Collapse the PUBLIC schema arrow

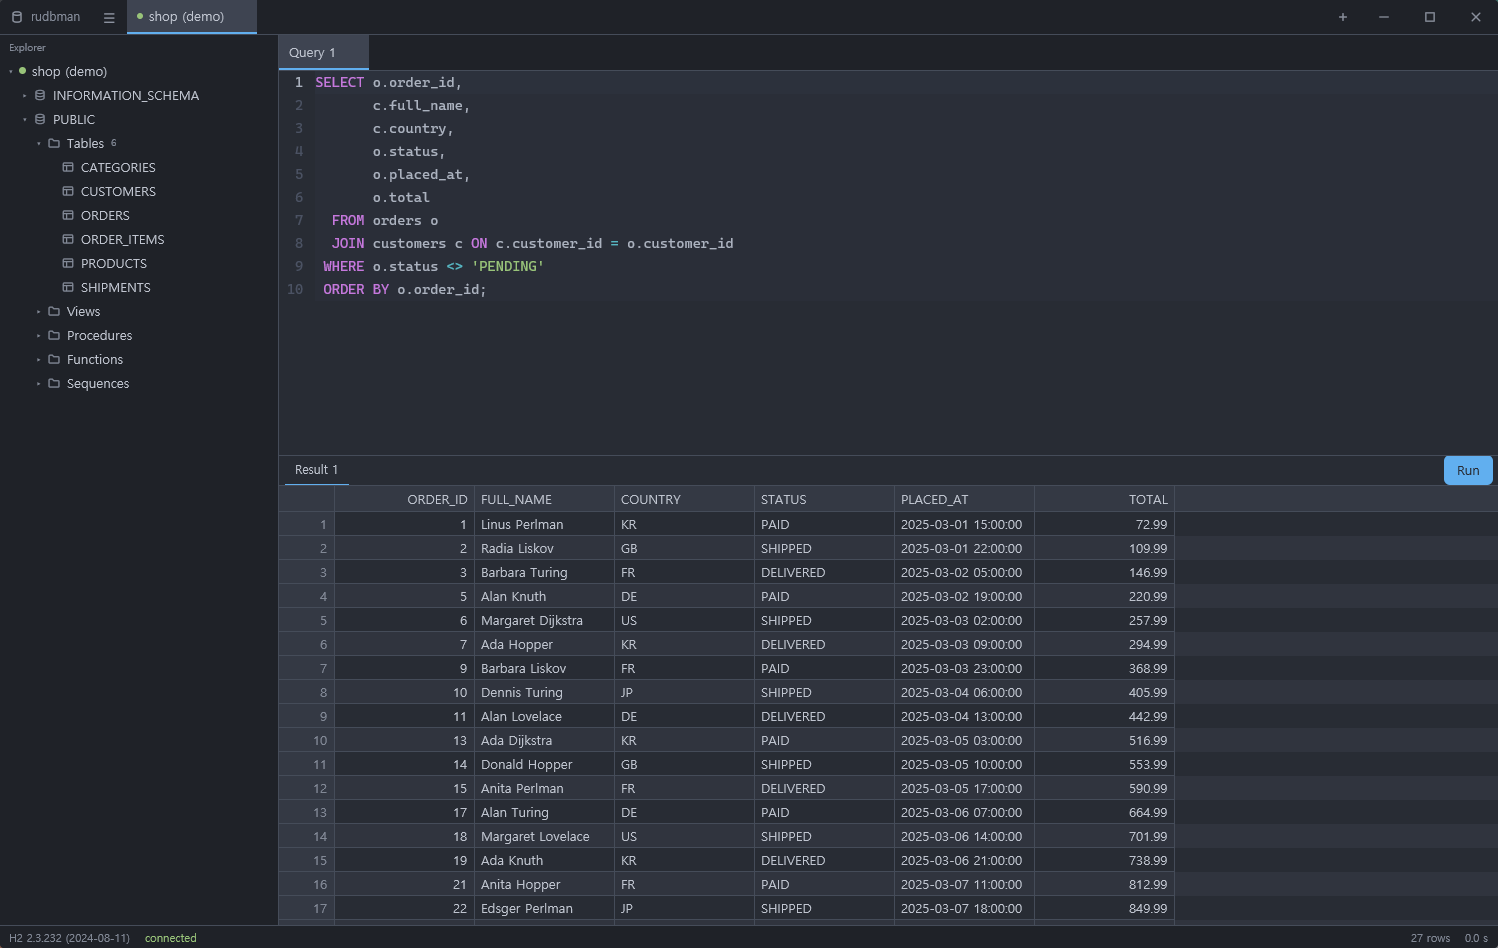click(25, 119)
